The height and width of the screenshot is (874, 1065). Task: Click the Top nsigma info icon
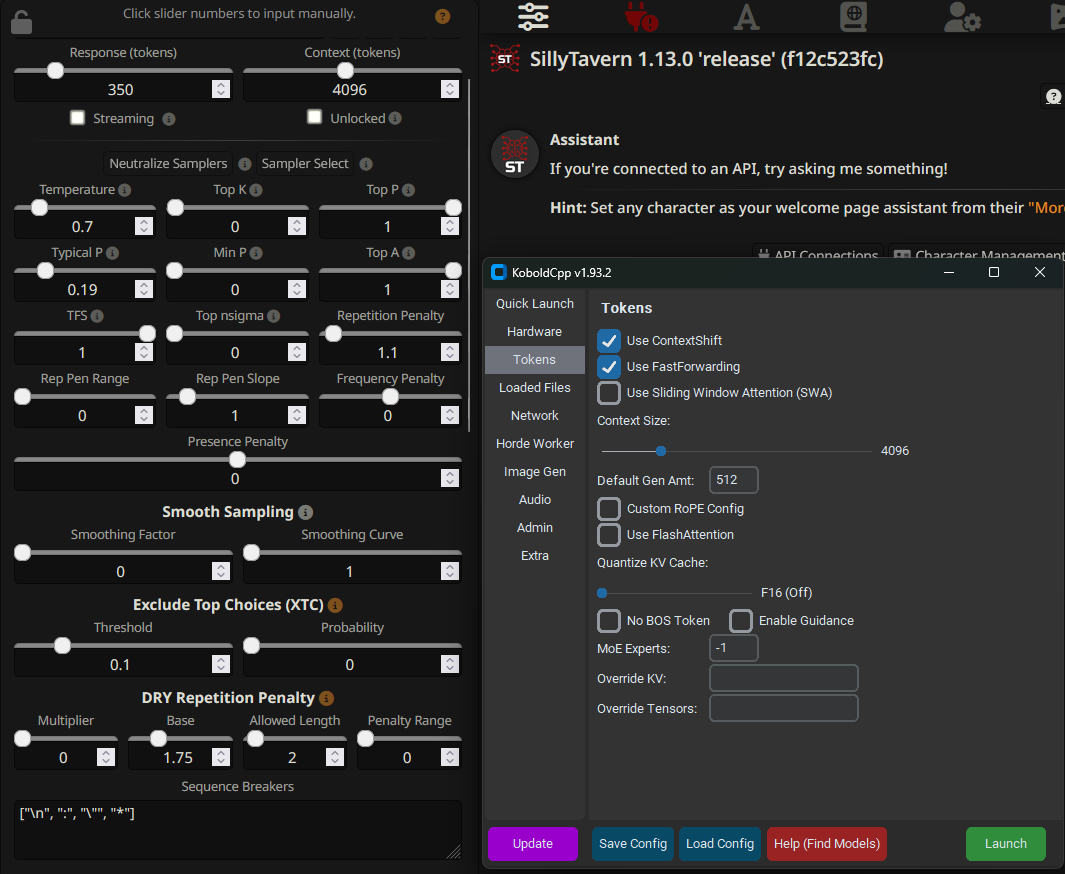click(x=273, y=316)
